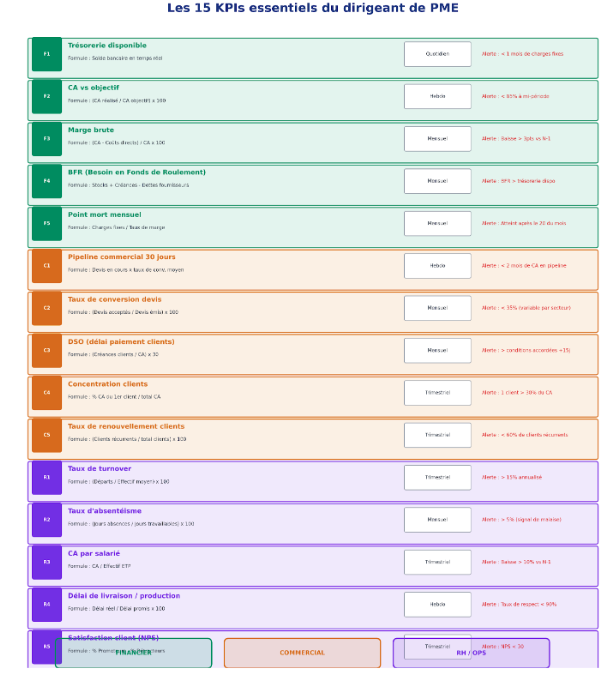The height and width of the screenshot is (676, 616).
Task: Click the Taux de conversion devis title
Action: tap(114, 300)
